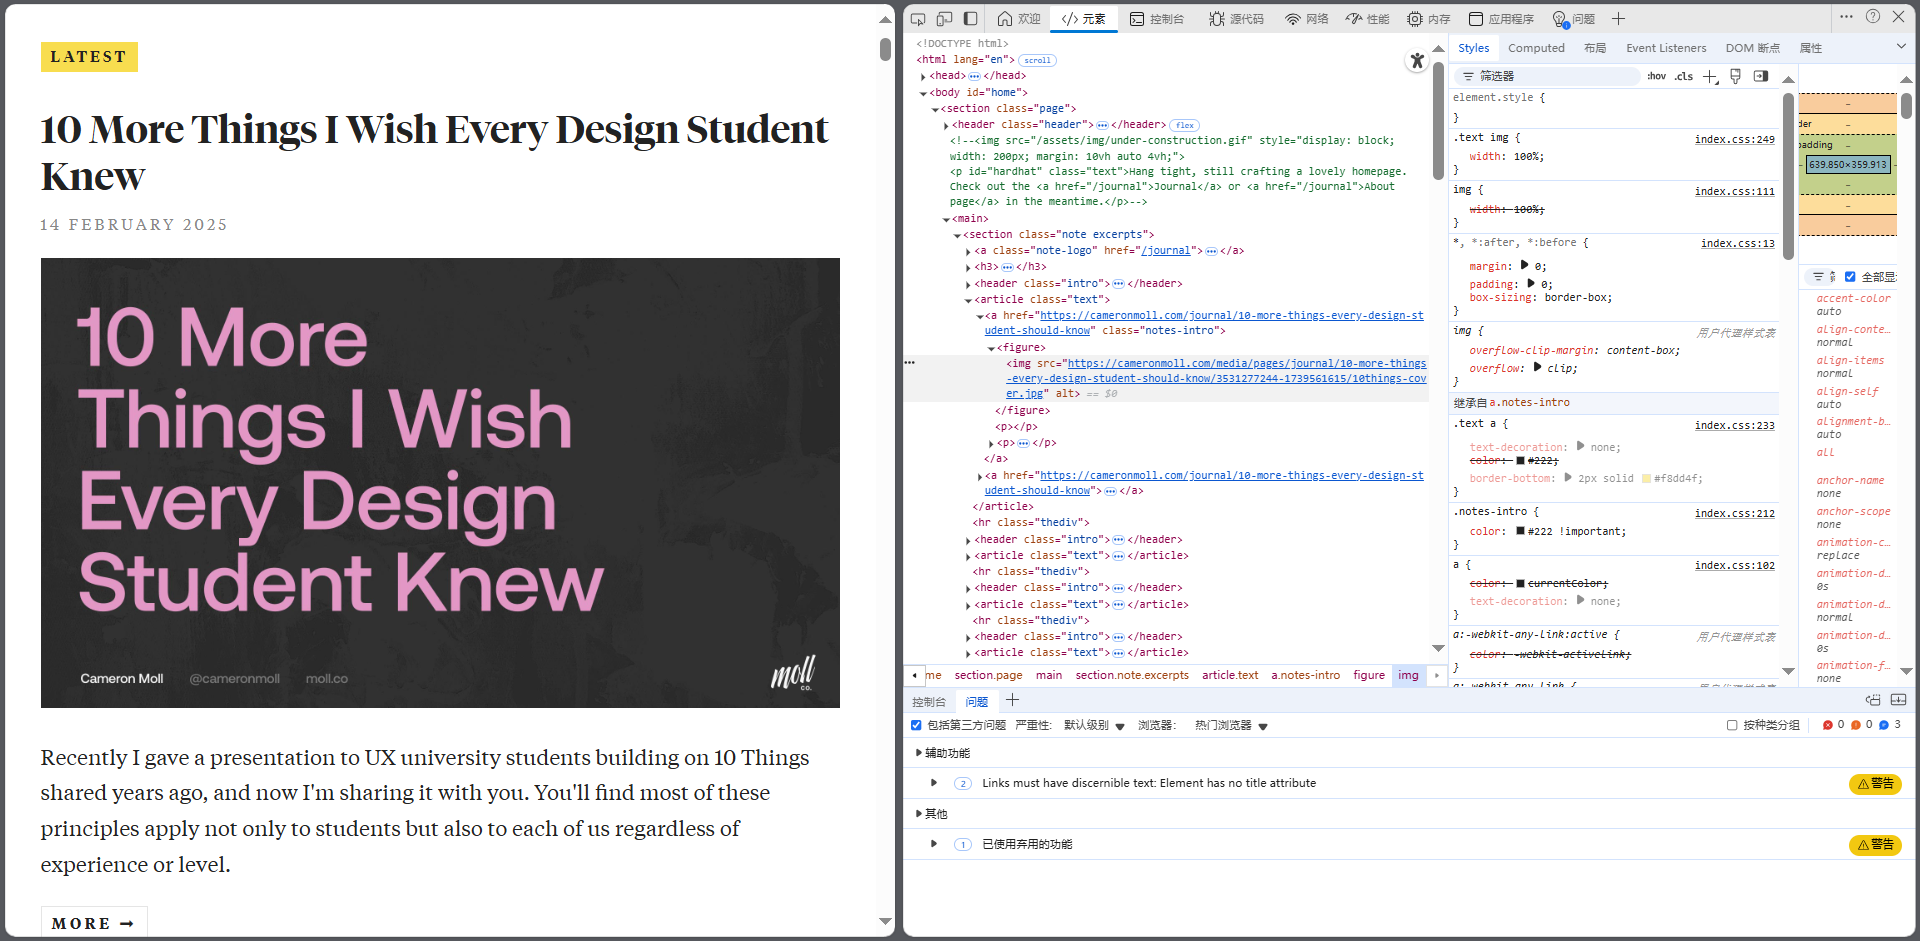Select section.note.excerpts in breadcrumb
Image resolution: width=1920 pixels, height=941 pixels.
[1132, 675]
